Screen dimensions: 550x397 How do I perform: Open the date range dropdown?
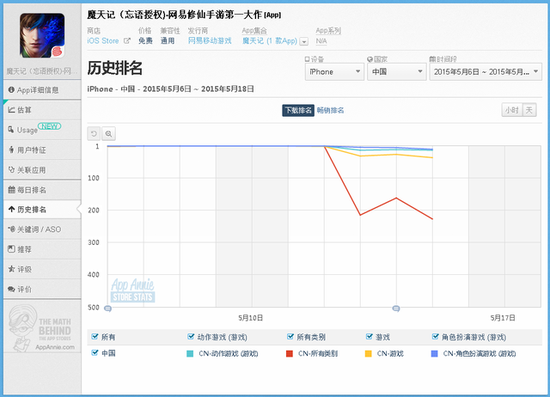click(x=485, y=72)
